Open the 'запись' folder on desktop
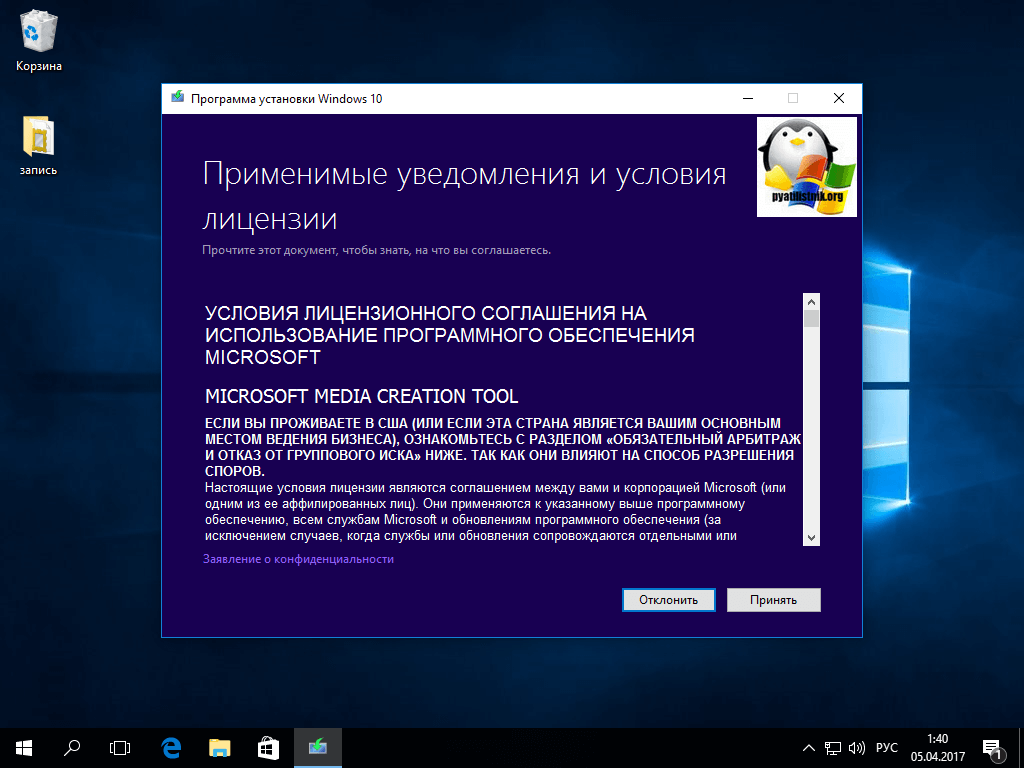 [x=39, y=145]
